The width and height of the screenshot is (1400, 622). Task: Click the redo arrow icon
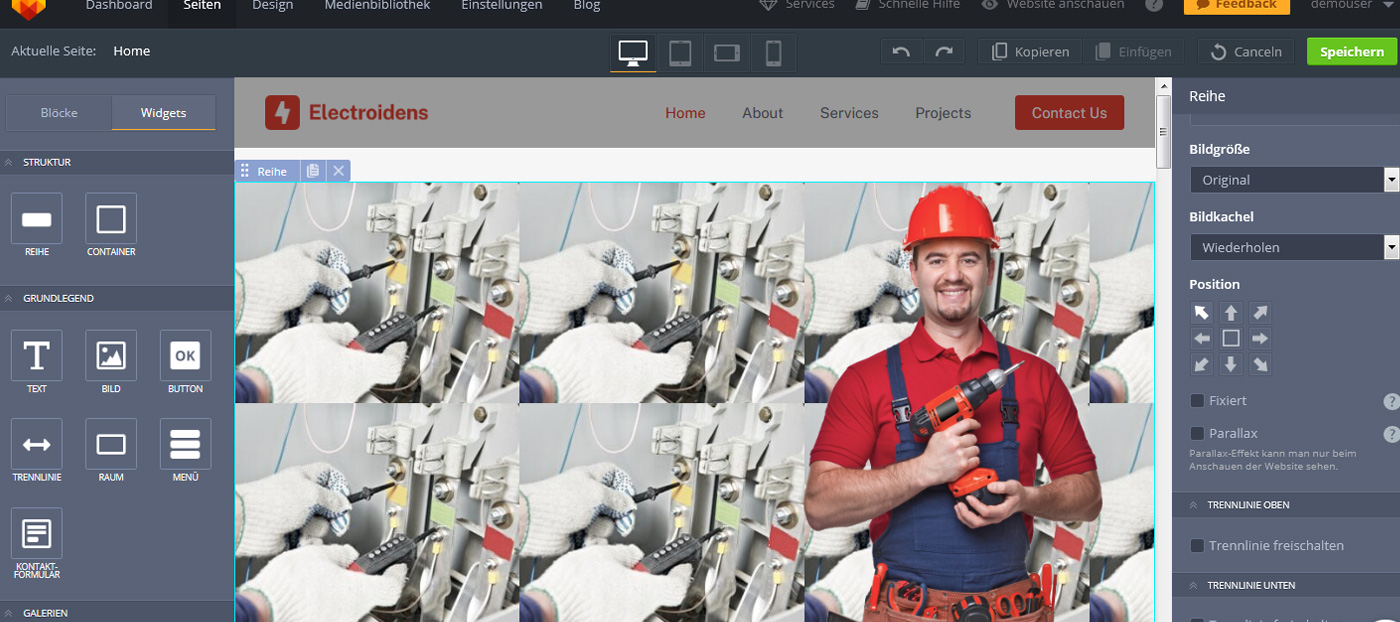[x=944, y=52]
